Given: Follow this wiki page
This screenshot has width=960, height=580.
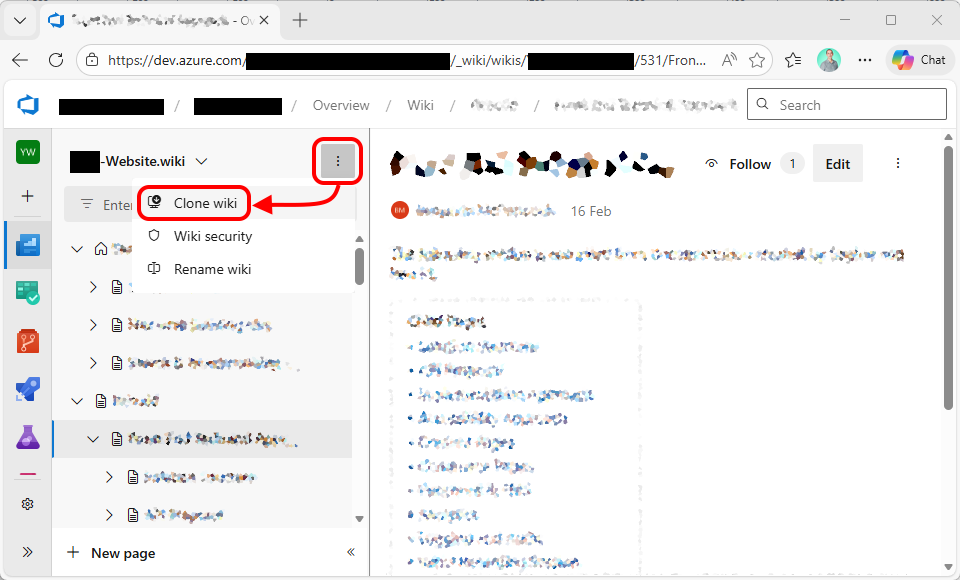Looking at the screenshot, I should [x=739, y=164].
